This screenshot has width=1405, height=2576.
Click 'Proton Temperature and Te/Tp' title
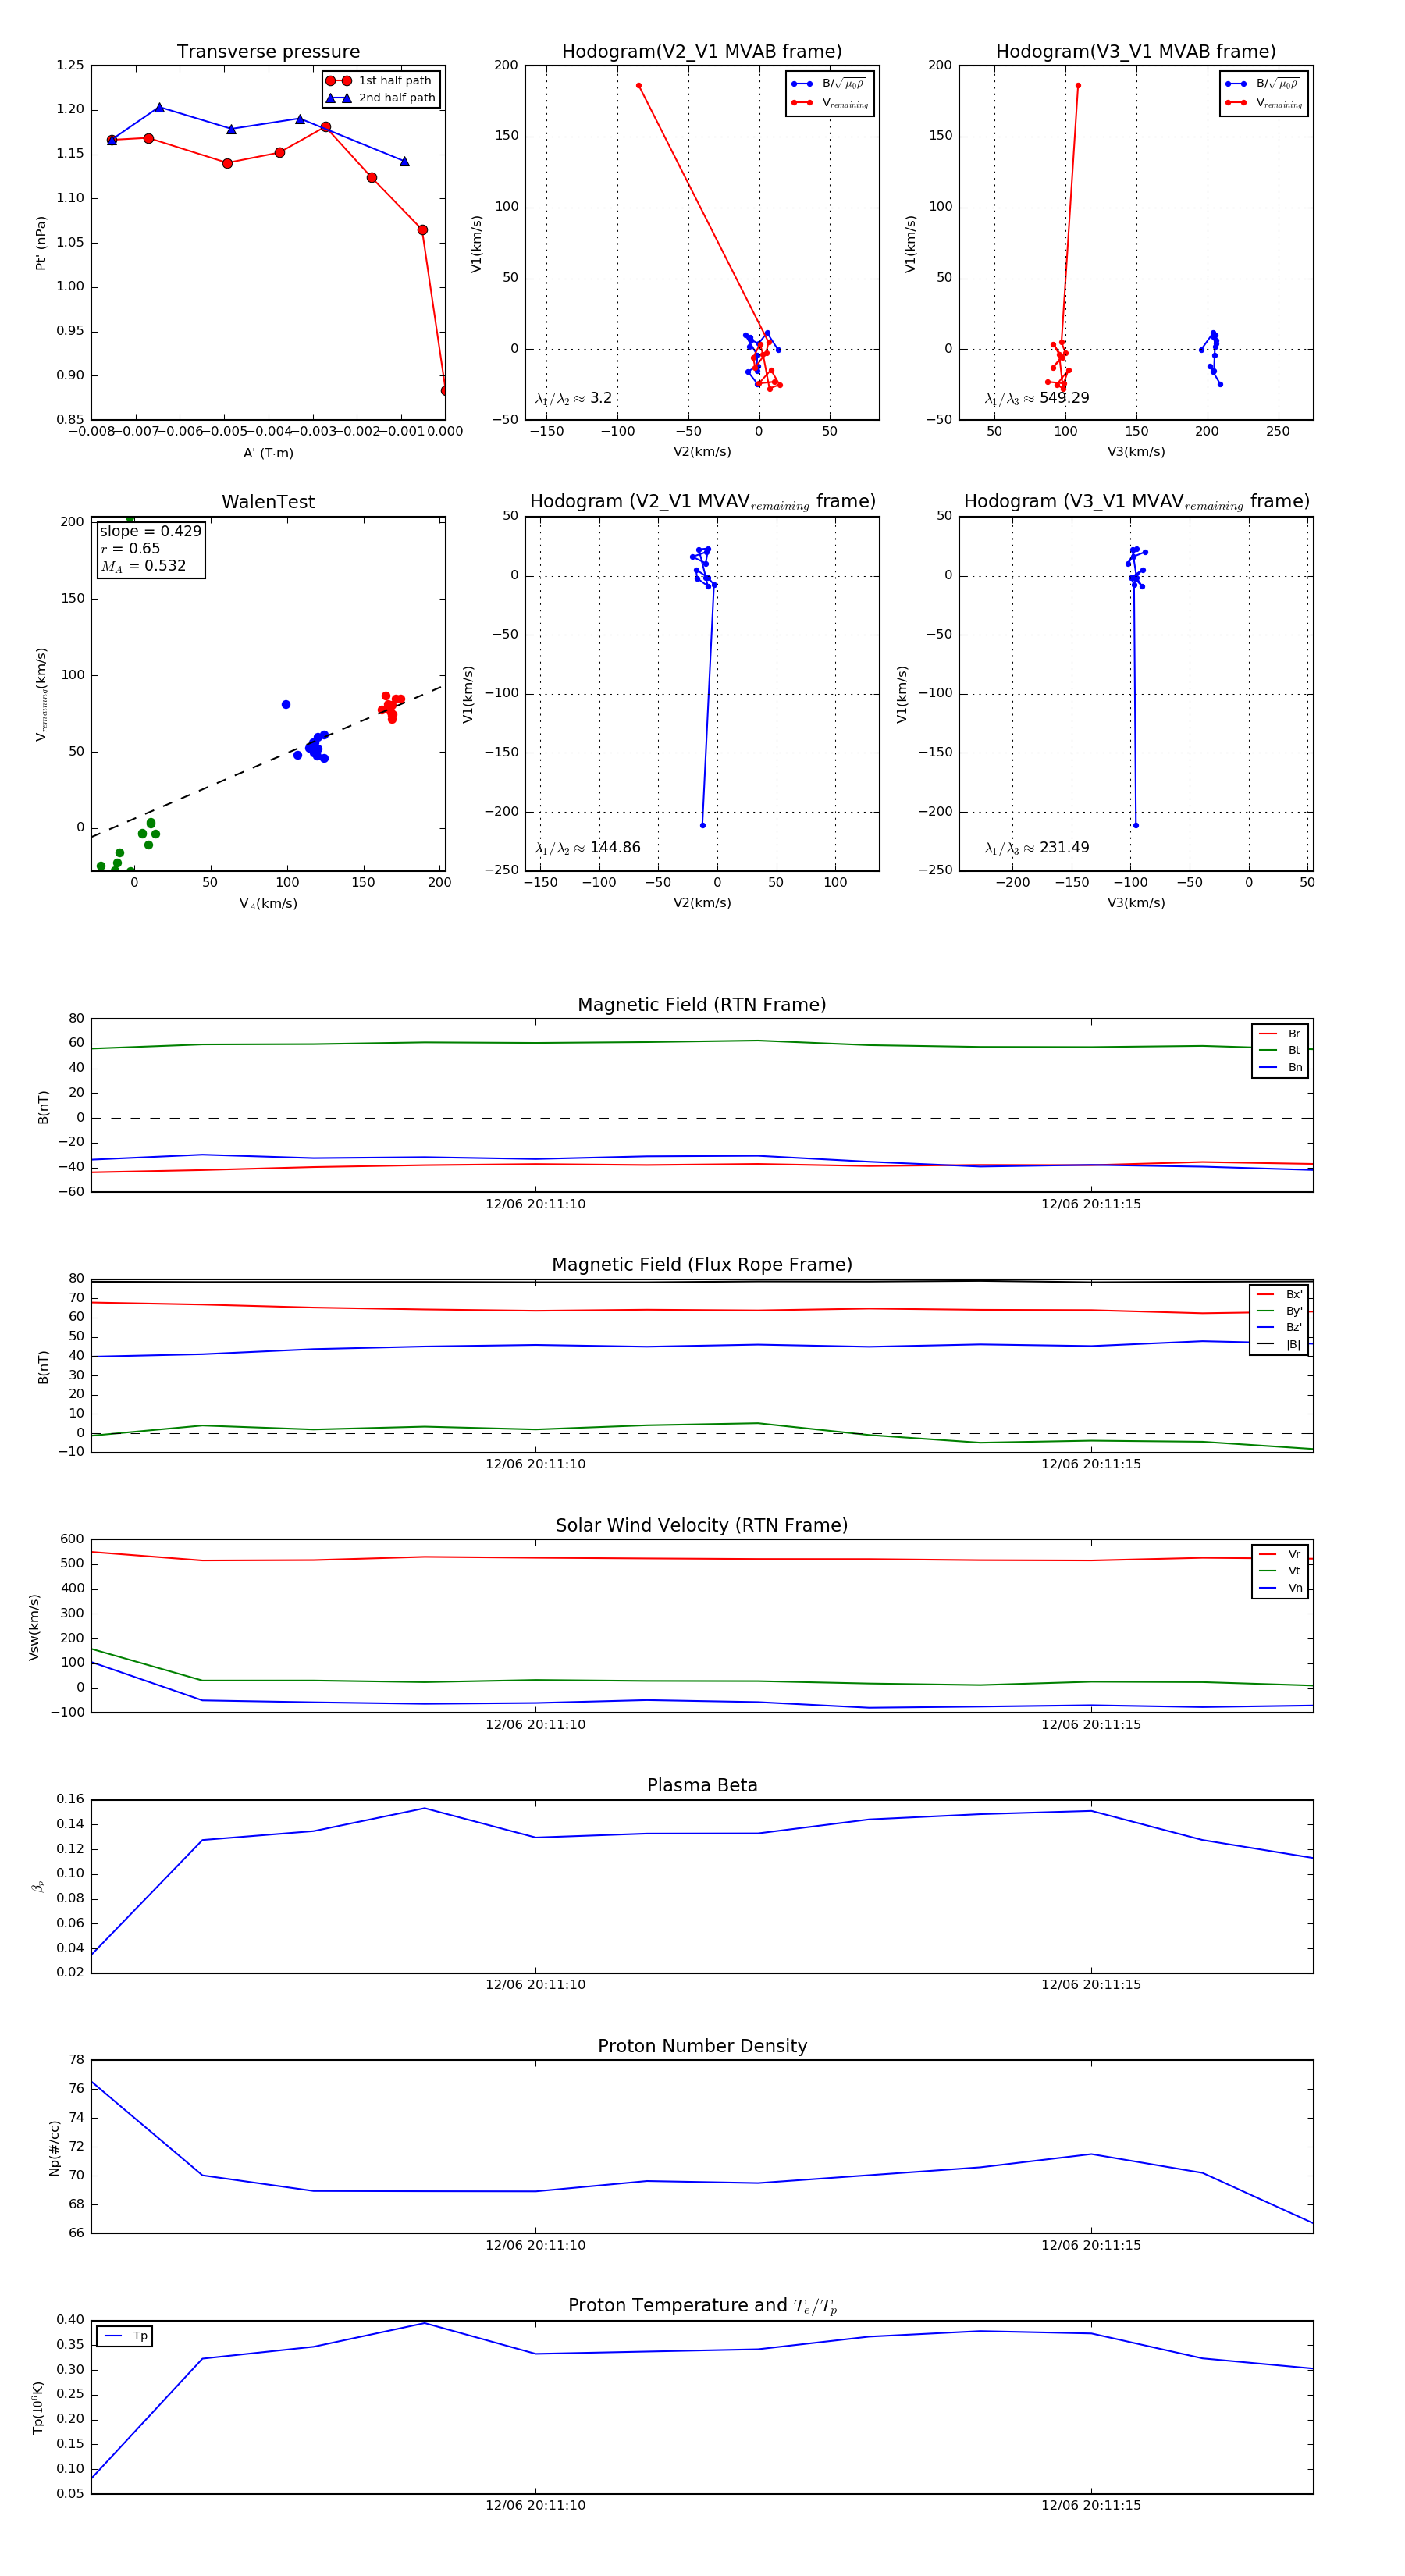click(x=702, y=2306)
